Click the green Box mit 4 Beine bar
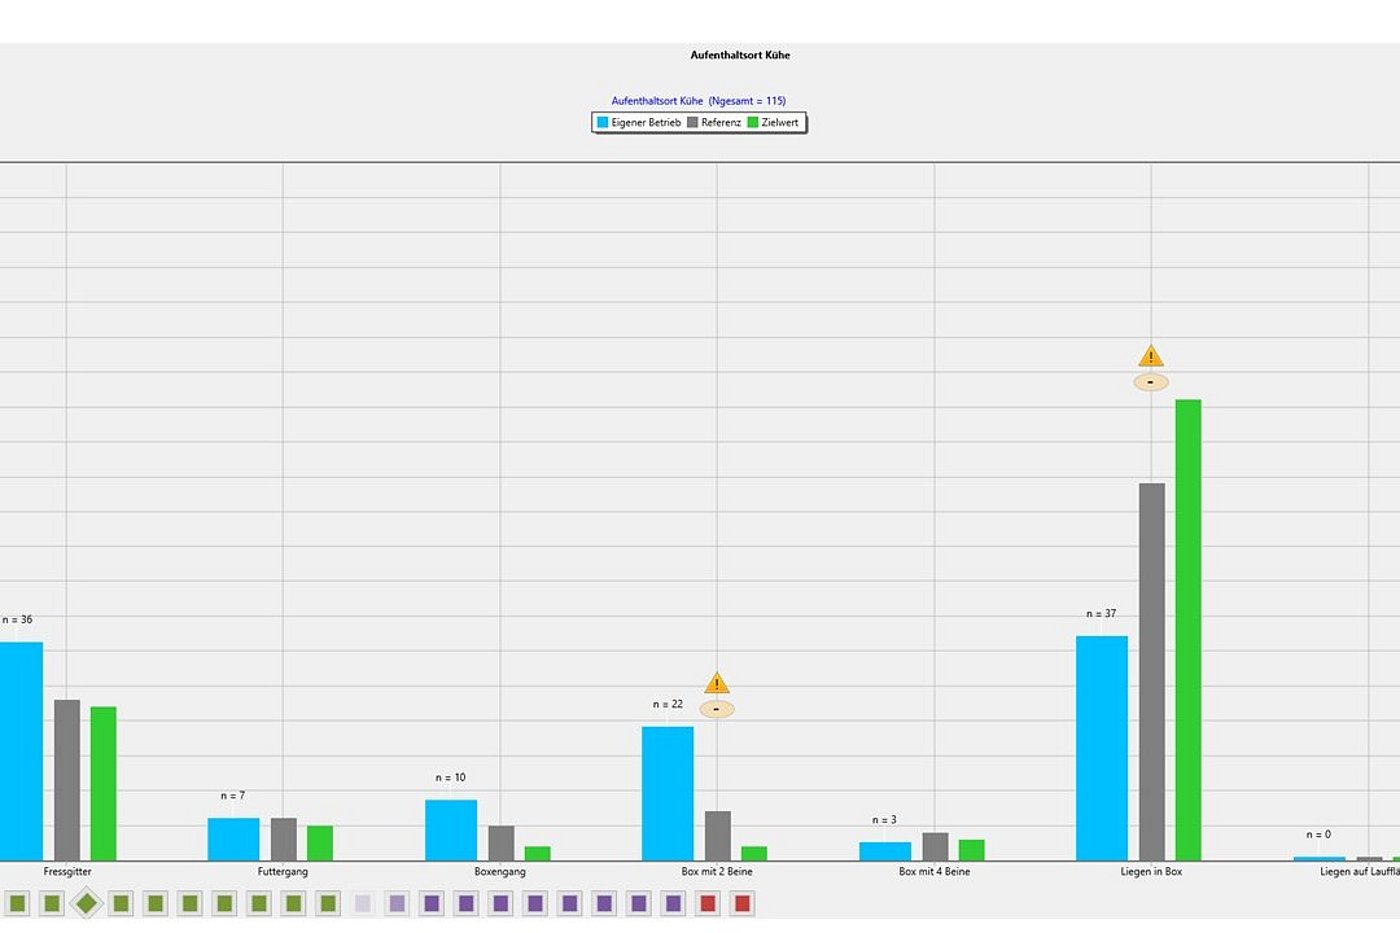 (972, 850)
